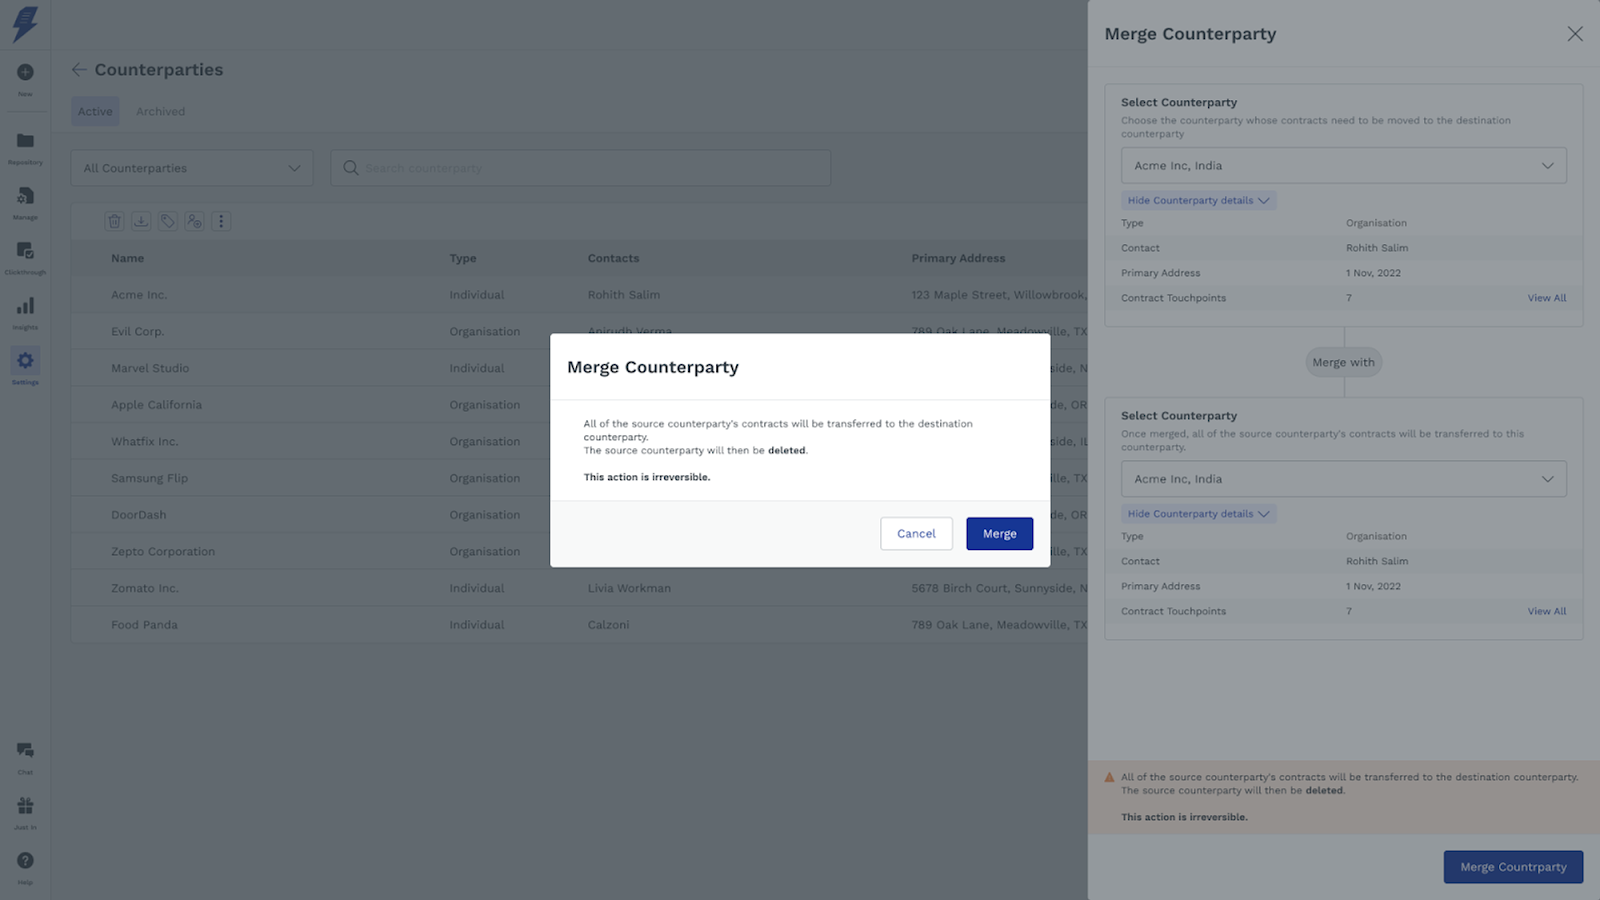Viewport: 1600px width, 900px height.
Task: Open the Chat icon in sidebar
Action: pos(25,751)
